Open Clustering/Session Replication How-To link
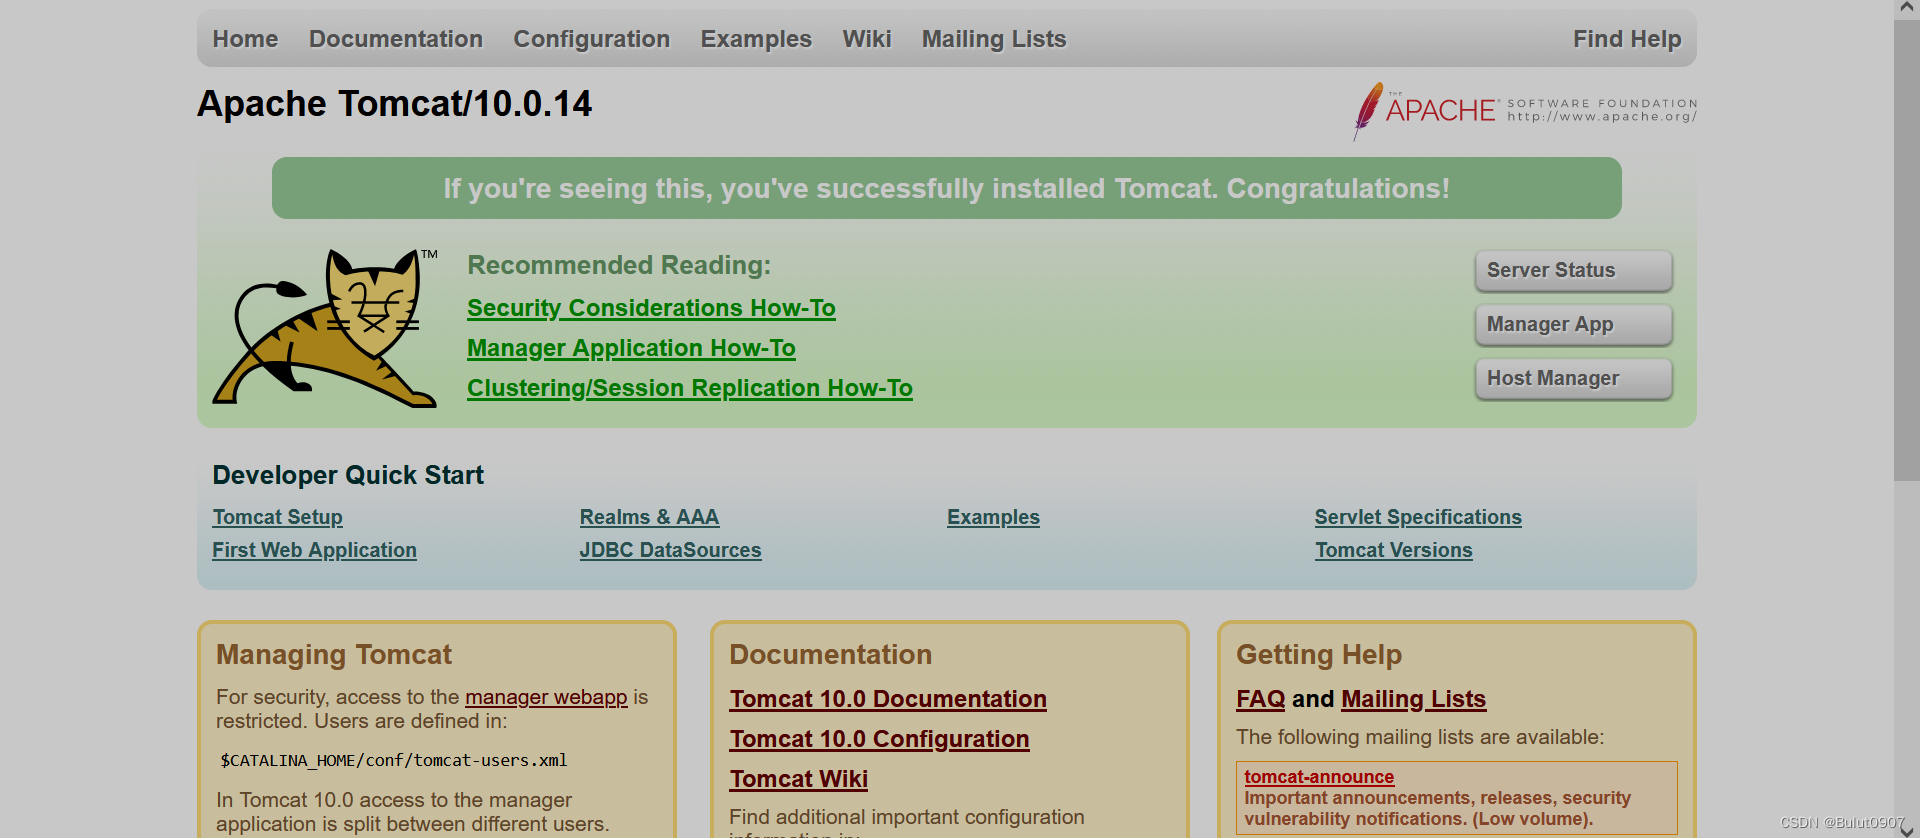 [x=690, y=388]
